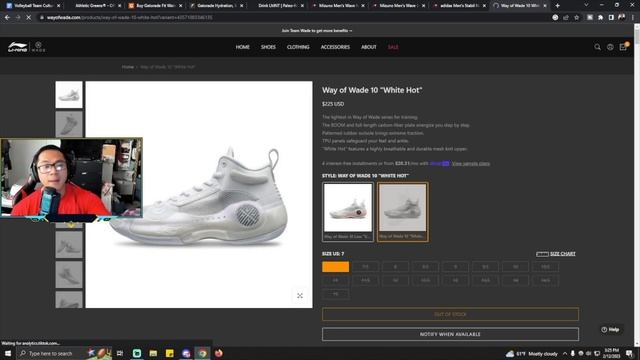Screen dimensions: 640x360
Task: Expand product image with fullscreen icon
Action: (300, 296)
